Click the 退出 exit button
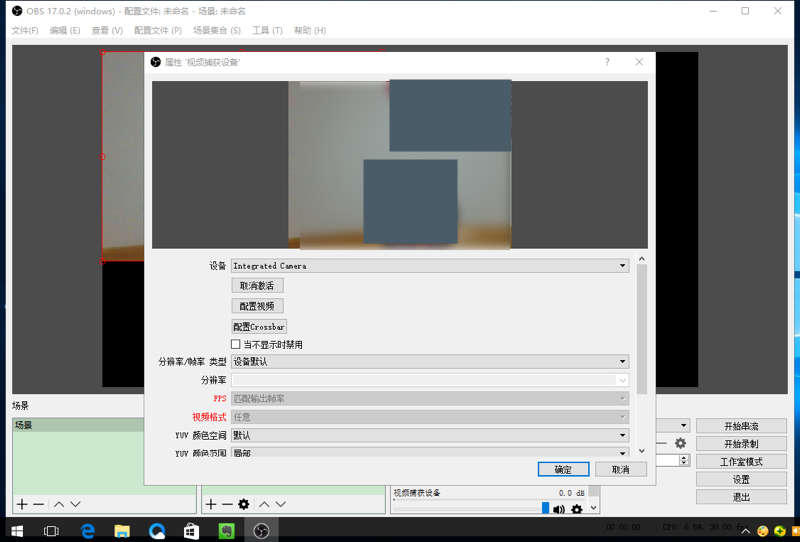Image resolution: width=800 pixels, height=542 pixels. [741, 497]
